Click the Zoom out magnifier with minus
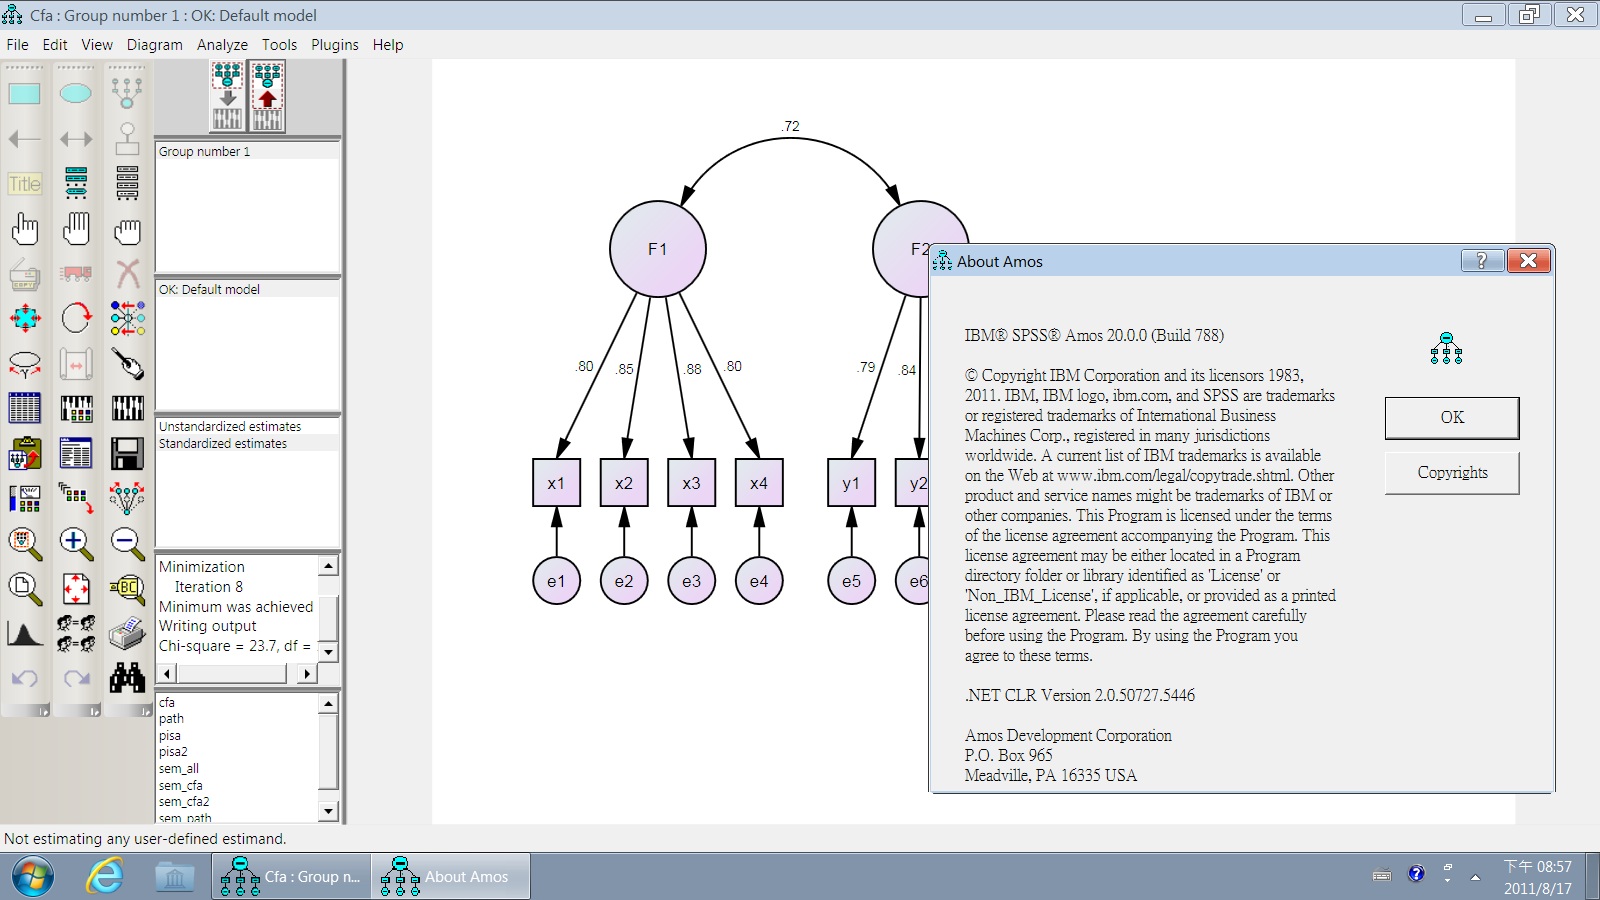The width and height of the screenshot is (1600, 900). coord(127,543)
